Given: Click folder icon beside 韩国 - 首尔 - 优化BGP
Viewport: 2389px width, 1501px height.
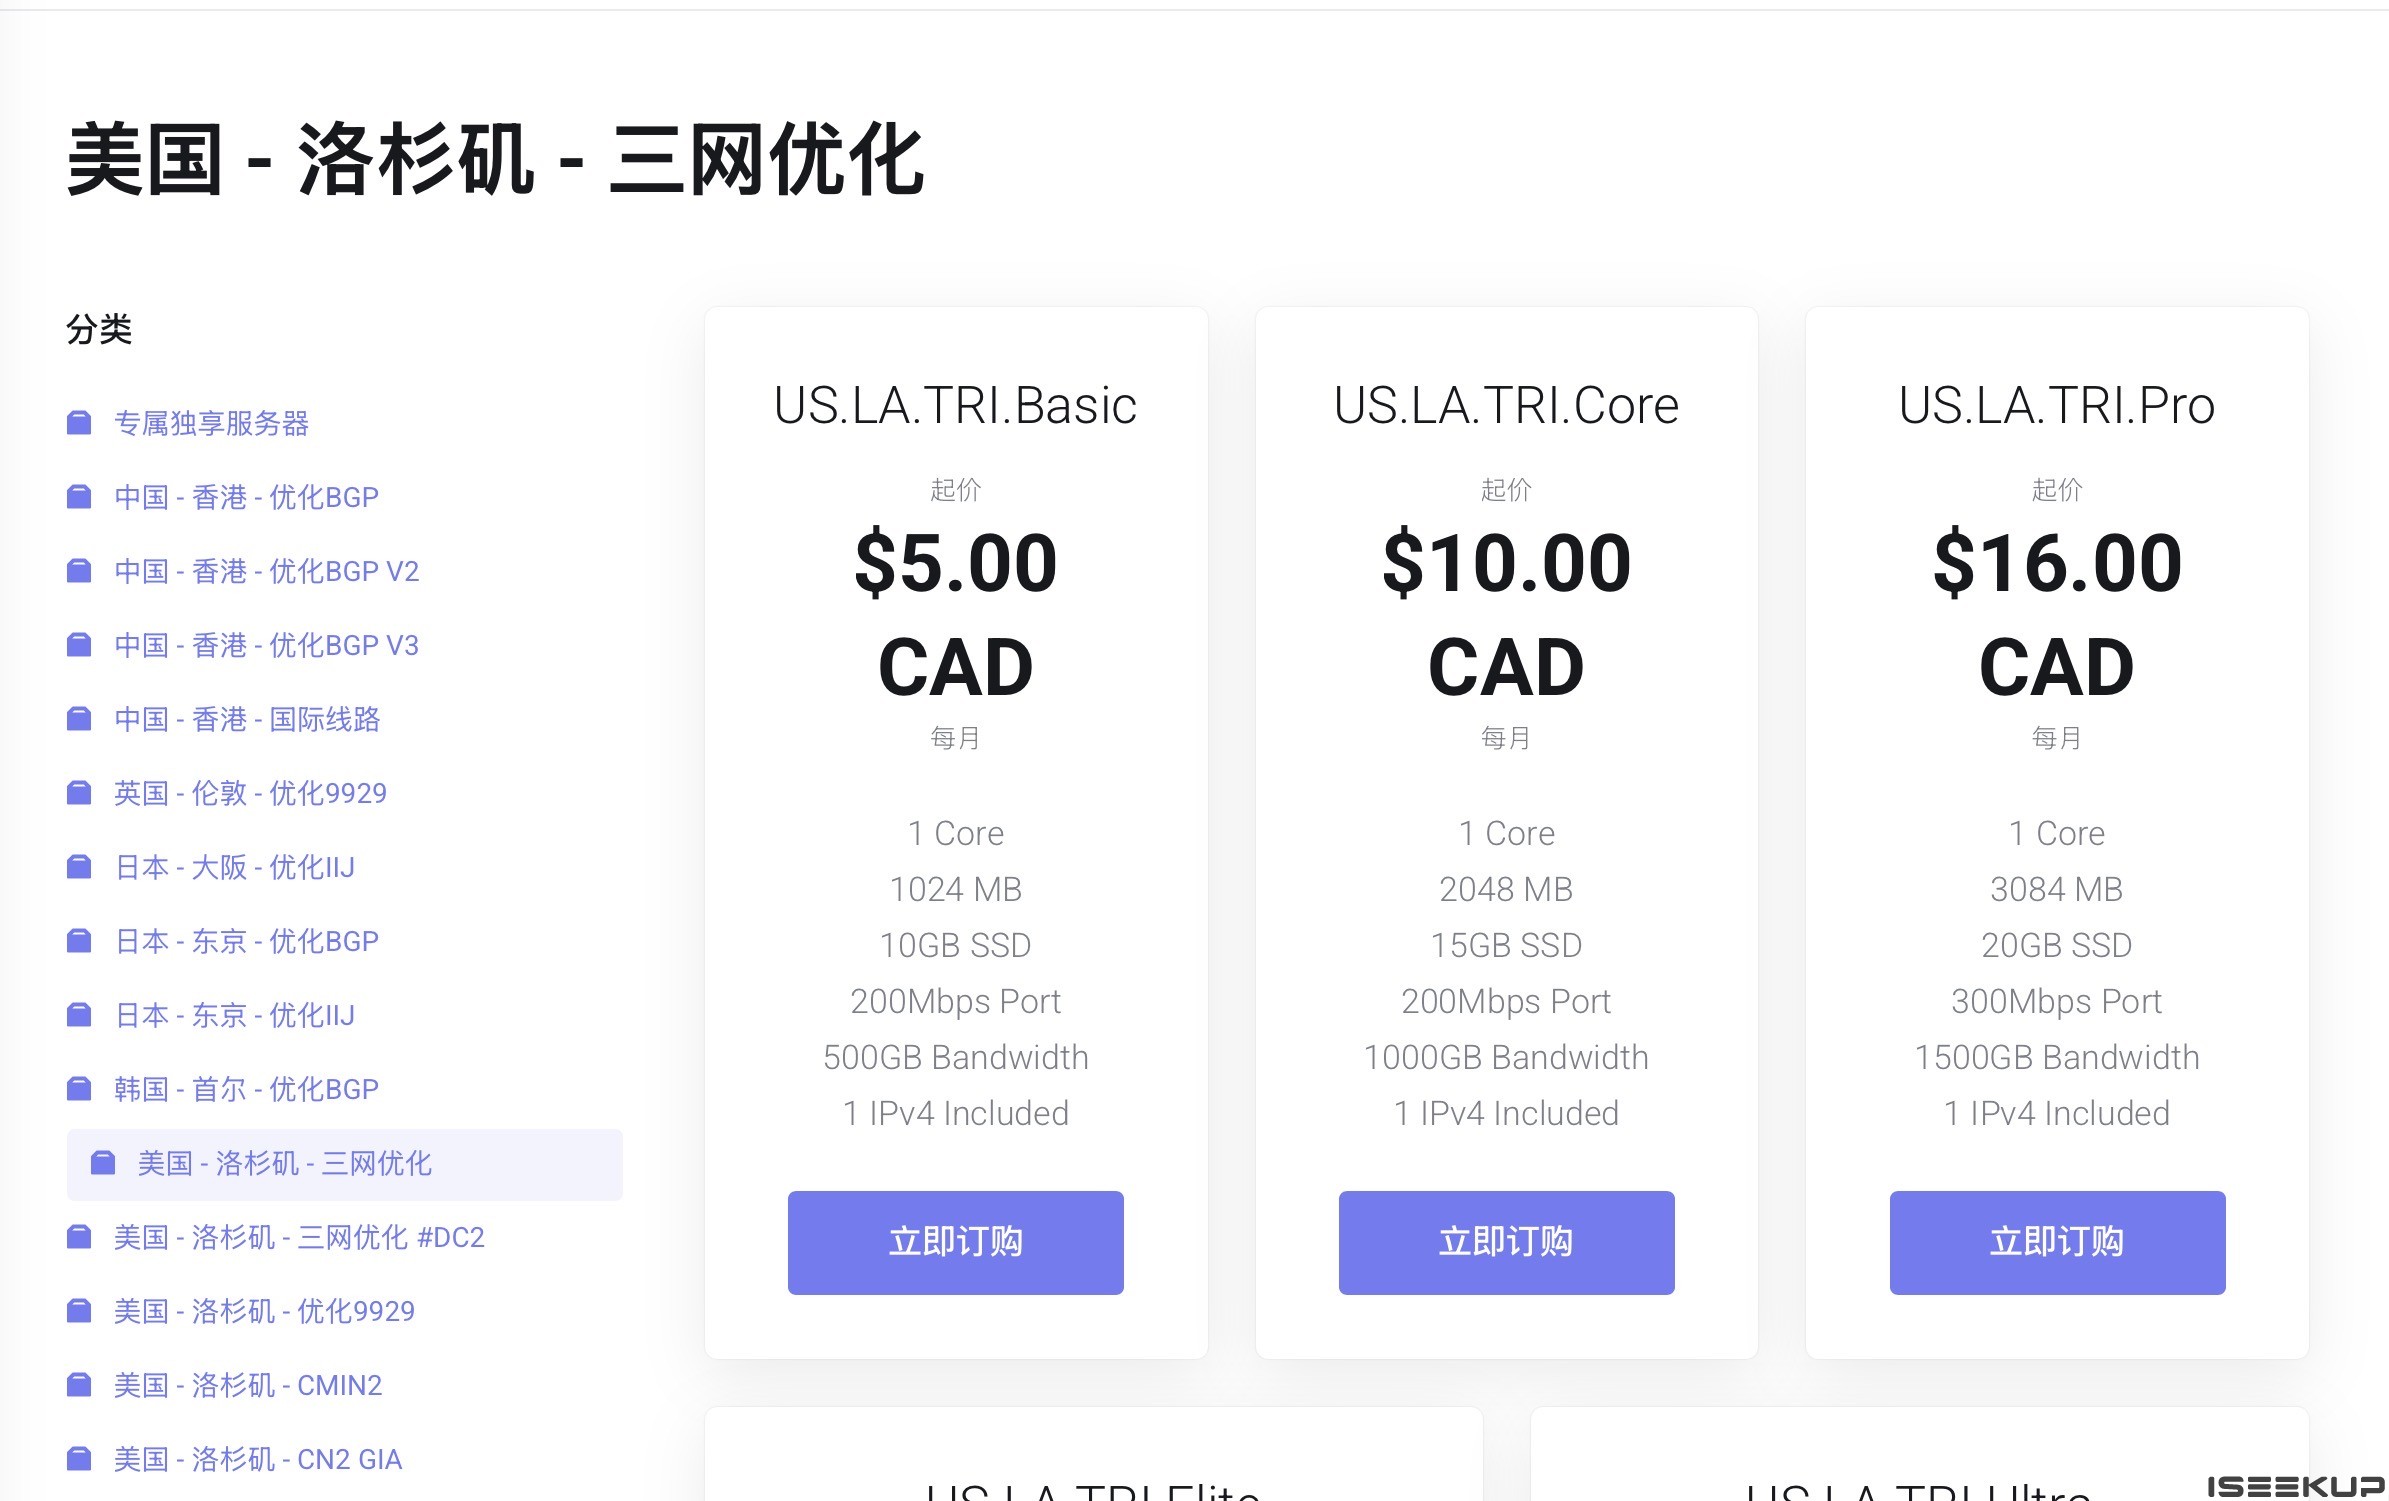Looking at the screenshot, I should pos(79,1089).
